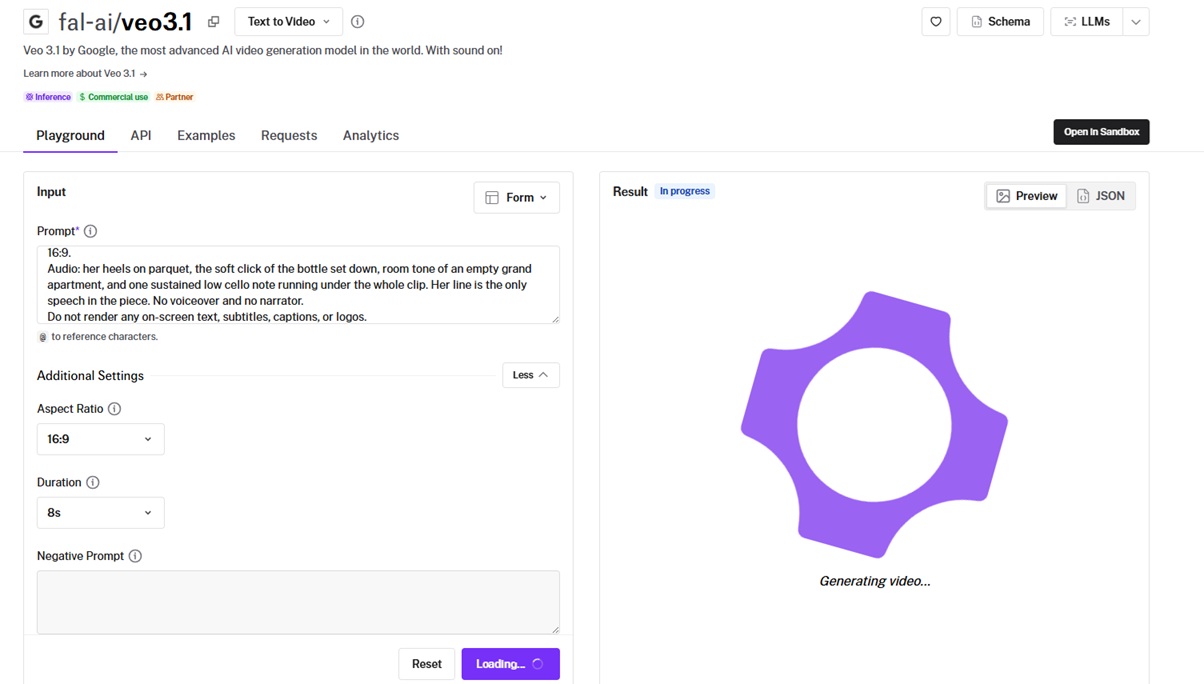Click the Duration info icon

pos(93,483)
